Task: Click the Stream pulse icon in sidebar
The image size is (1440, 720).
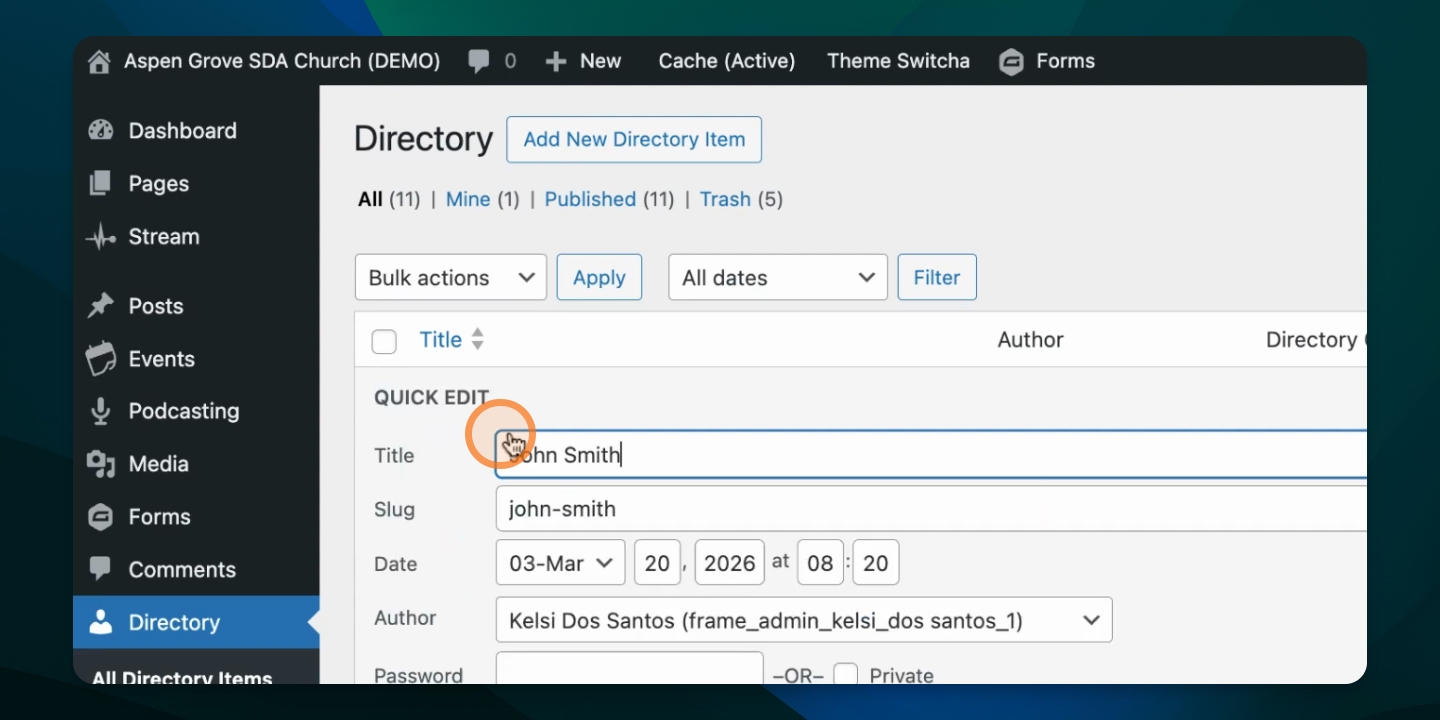Action: click(101, 237)
